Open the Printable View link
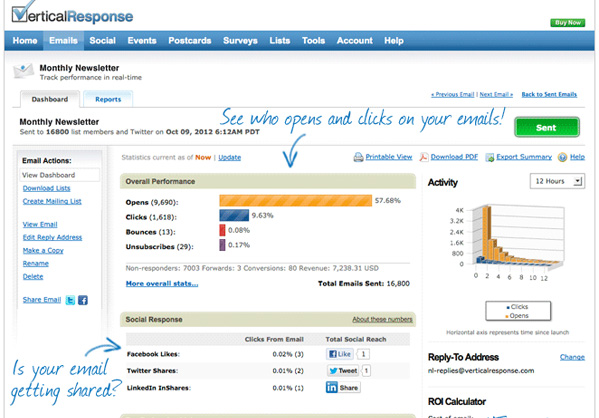The width and height of the screenshot is (599, 418). point(389,157)
